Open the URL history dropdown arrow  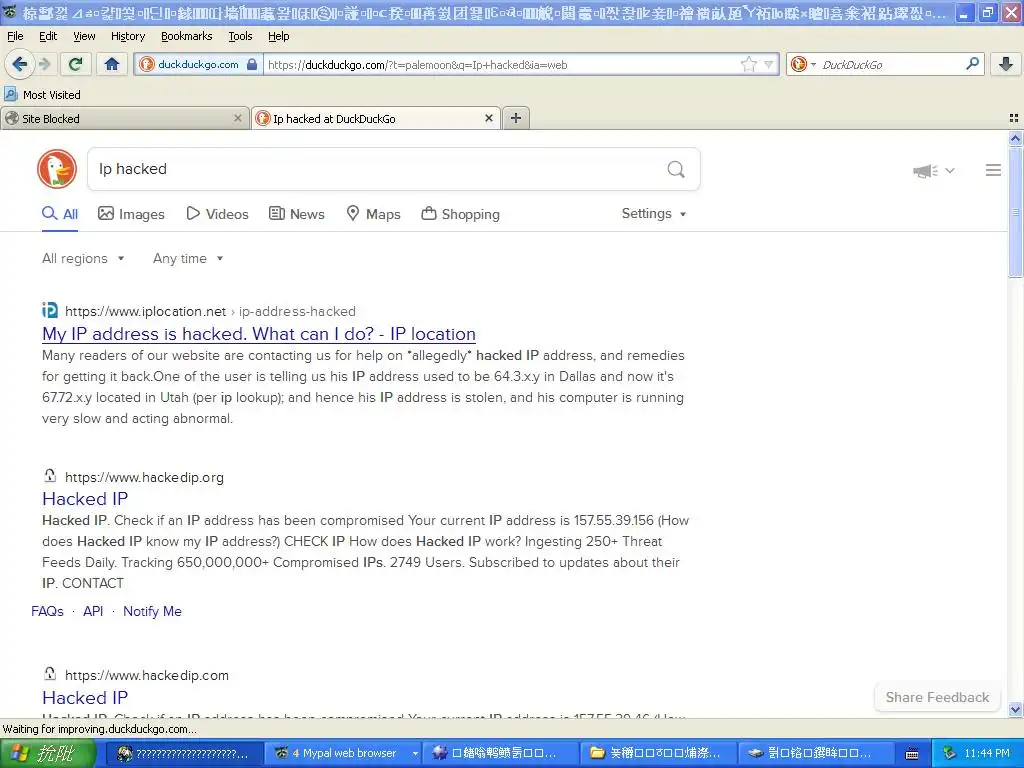(x=769, y=64)
